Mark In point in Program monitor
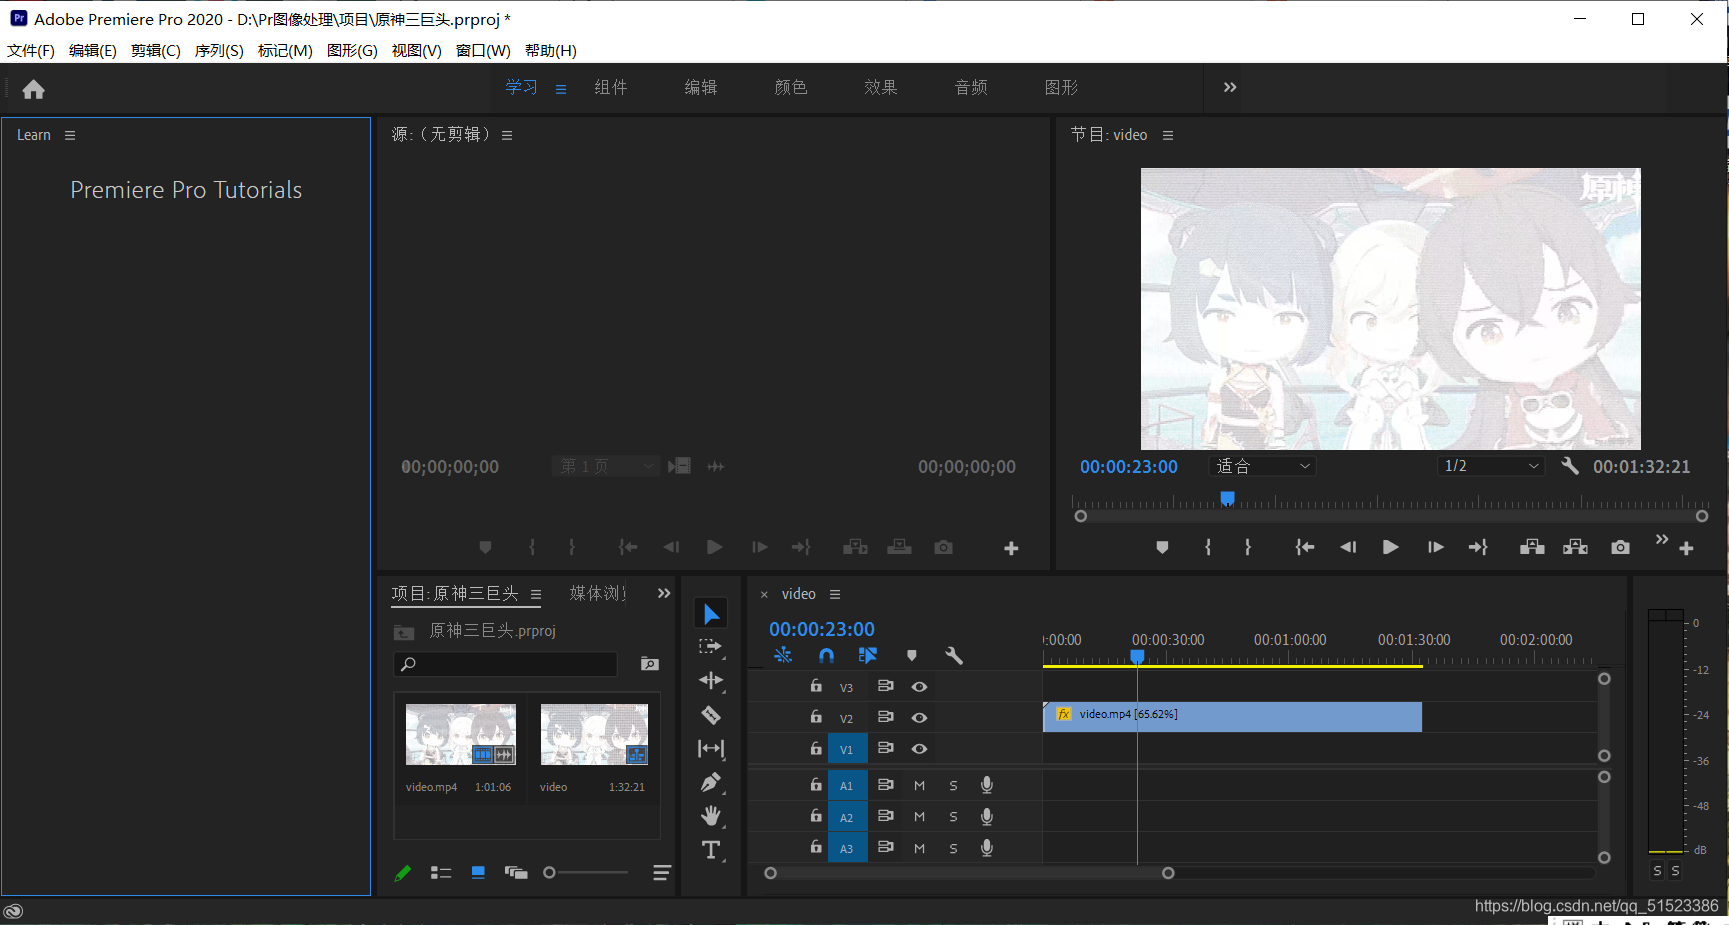This screenshot has height=925, width=1729. [x=1209, y=547]
